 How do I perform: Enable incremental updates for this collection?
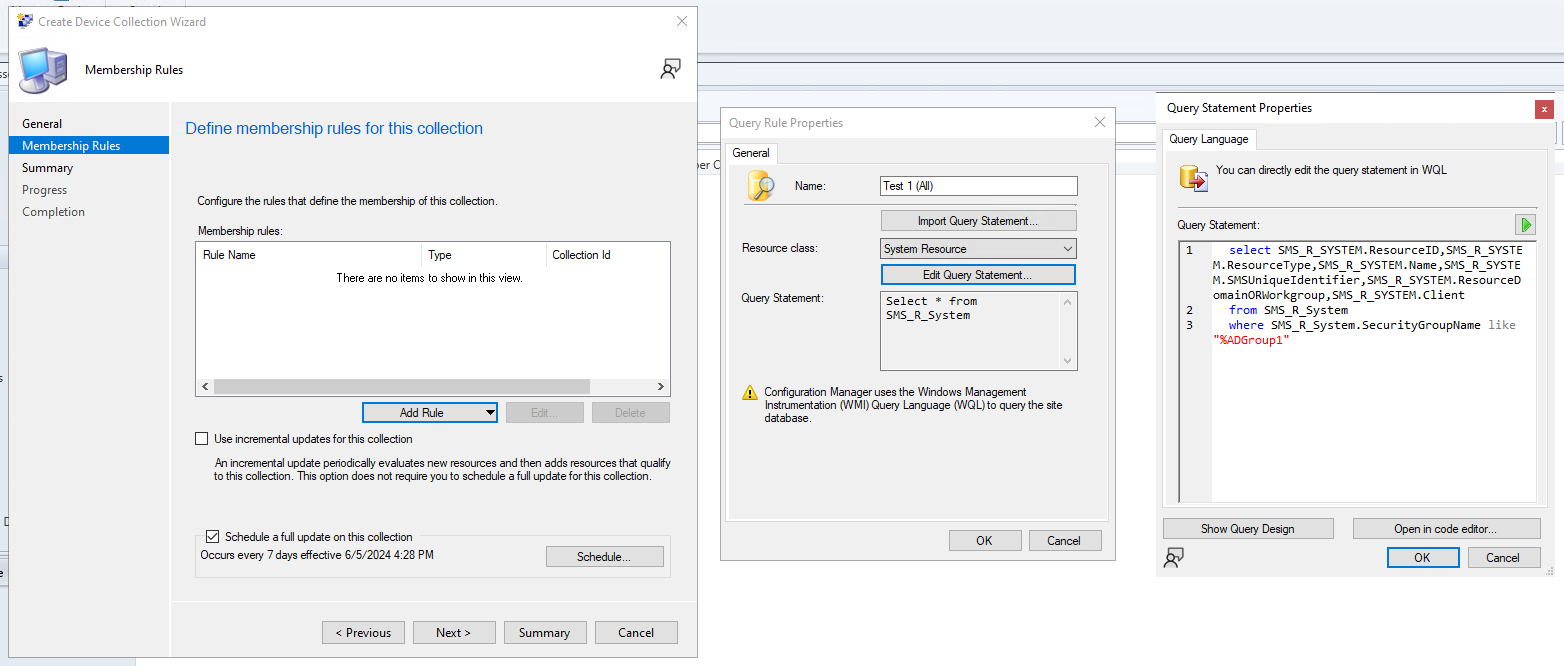click(x=202, y=439)
